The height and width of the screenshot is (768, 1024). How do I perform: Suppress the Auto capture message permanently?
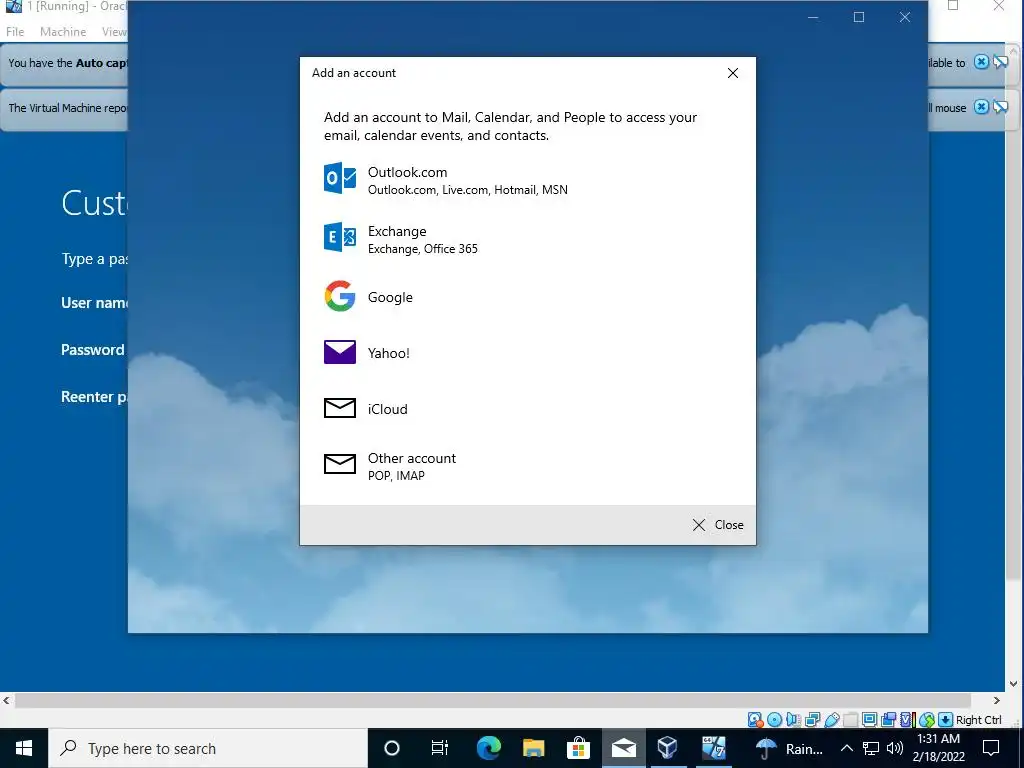click(x=1000, y=62)
